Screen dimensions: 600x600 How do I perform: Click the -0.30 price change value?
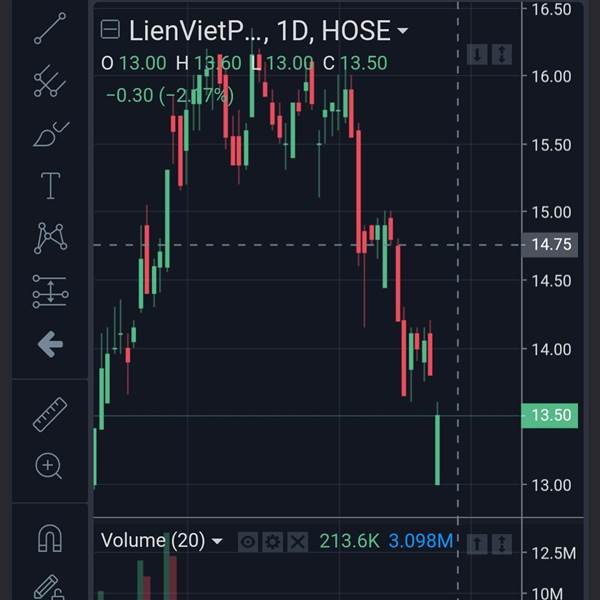129,95
